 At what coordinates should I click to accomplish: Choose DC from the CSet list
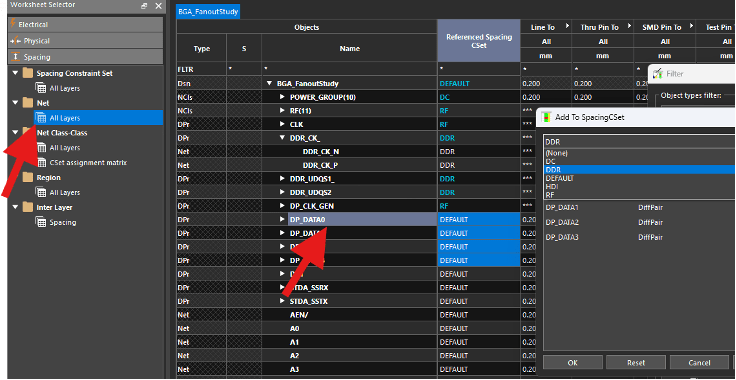[x=638, y=161]
